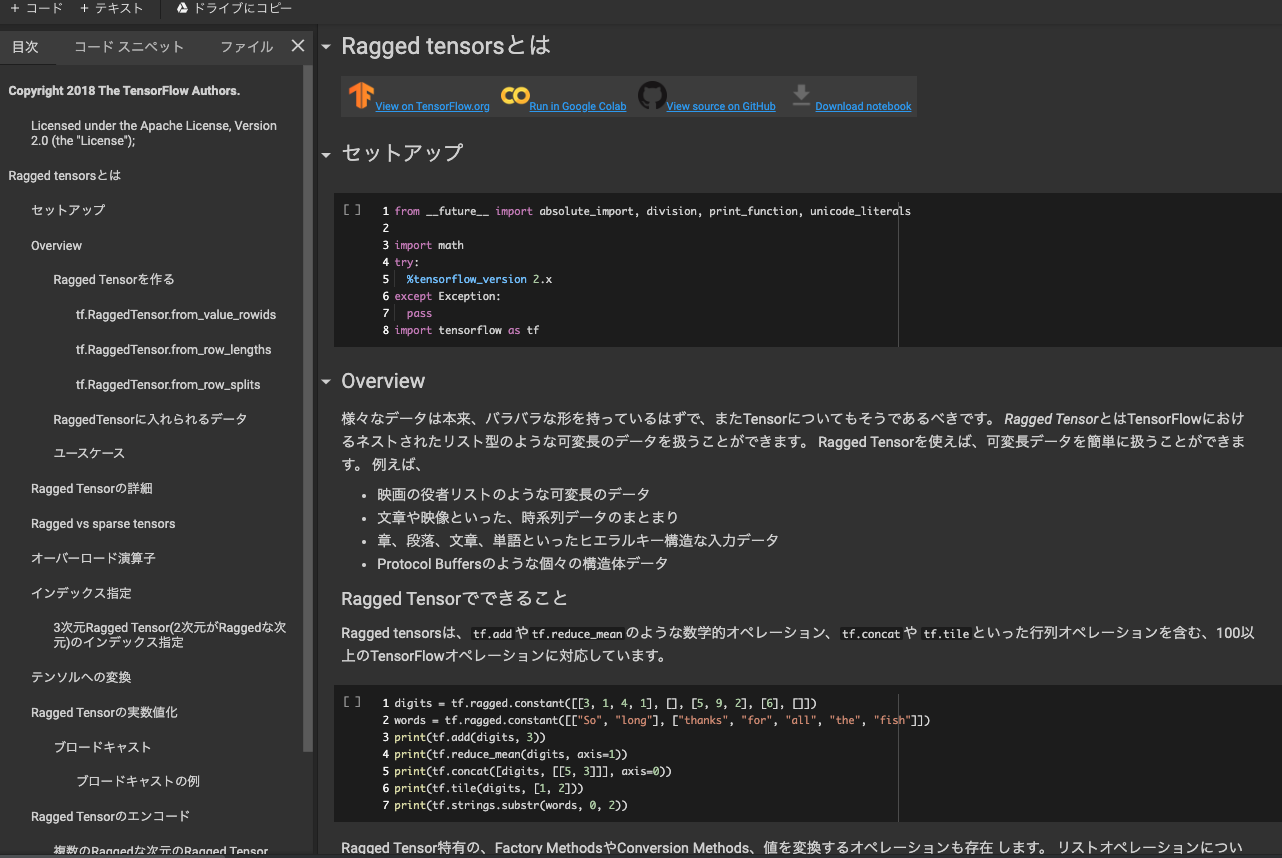Click the 映画の役者リスト bullet text
Screen dimensions: 1282x858
pyautogui.click(x=513, y=495)
